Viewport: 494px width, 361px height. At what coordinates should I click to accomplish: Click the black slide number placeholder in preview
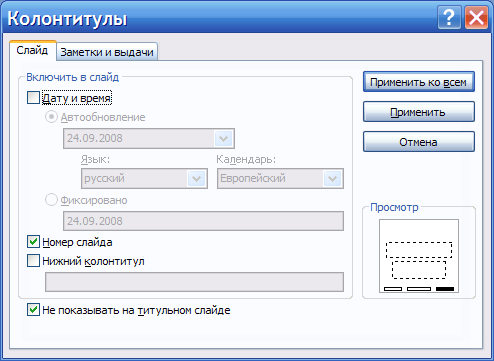(x=445, y=289)
